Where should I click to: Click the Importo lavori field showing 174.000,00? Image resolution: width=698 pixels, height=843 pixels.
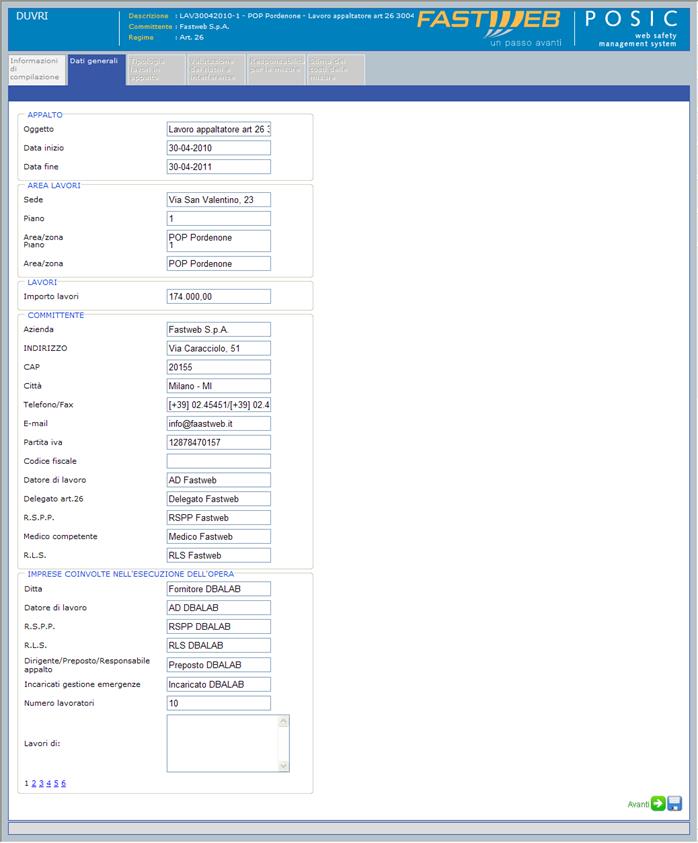coord(219,296)
